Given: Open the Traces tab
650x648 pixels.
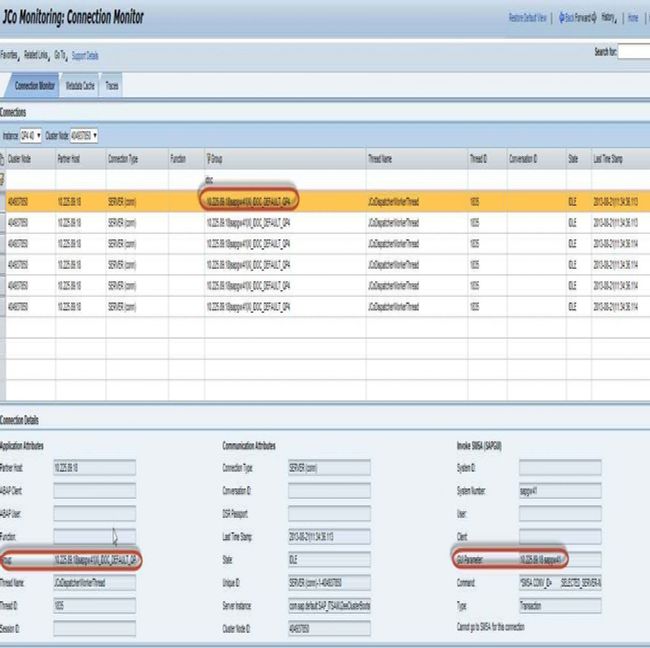Looking at the screenshot, I should (x=112, y=86).
